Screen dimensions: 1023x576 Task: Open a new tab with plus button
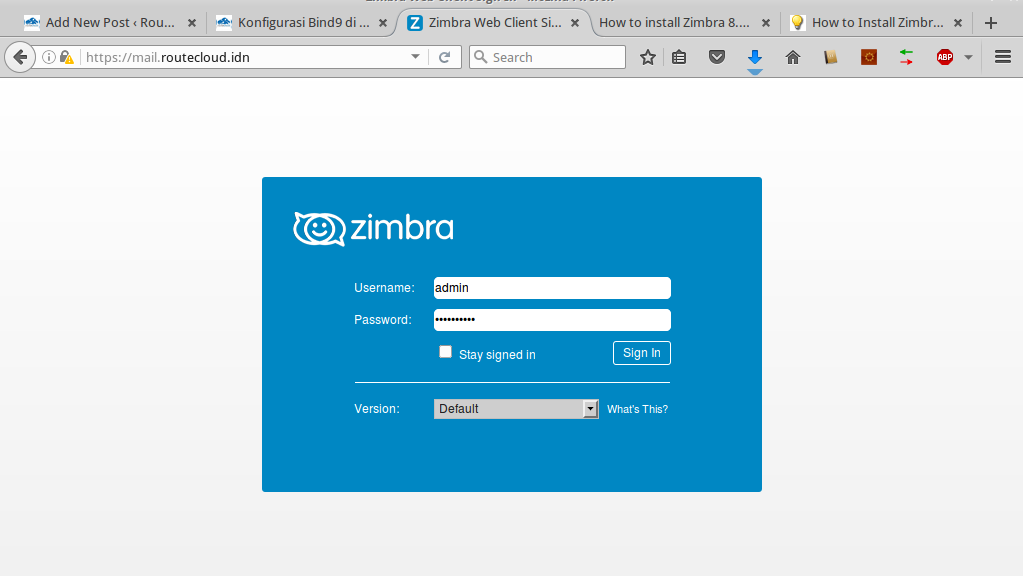[990, 23]
